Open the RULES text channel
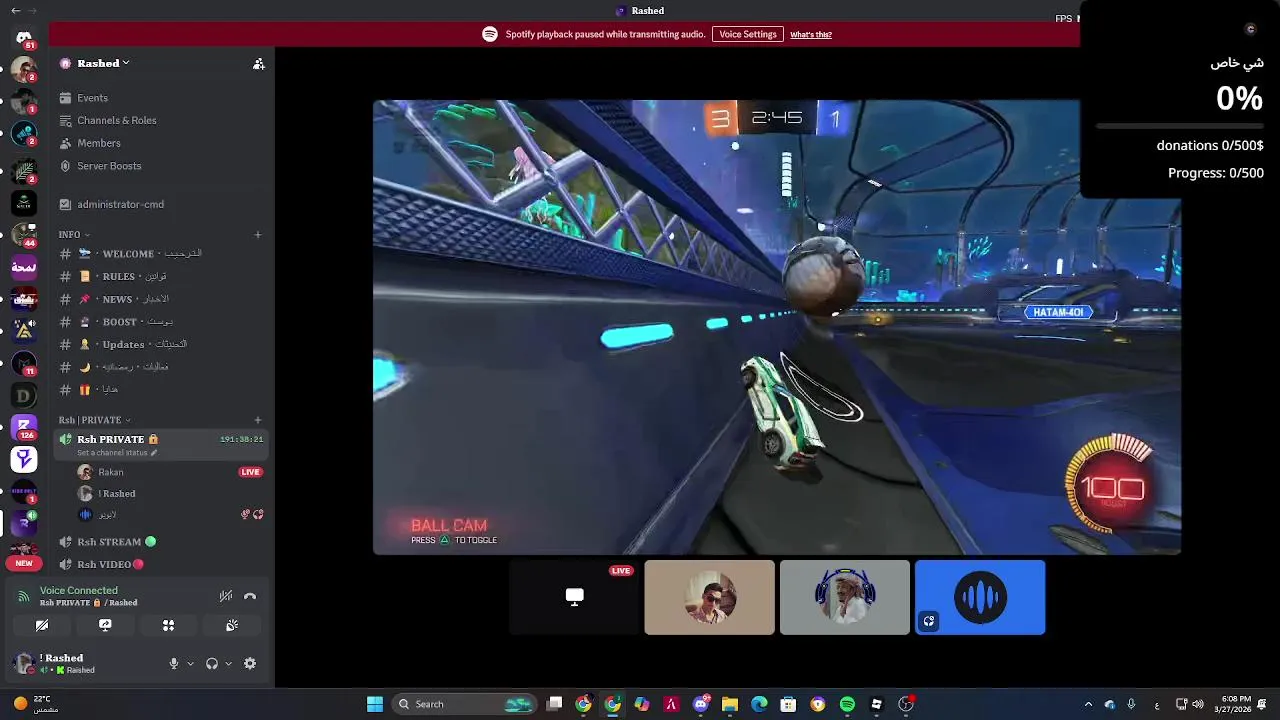Image resolution: width=1280 pixels, height=720 pixels. pos(161,276)
